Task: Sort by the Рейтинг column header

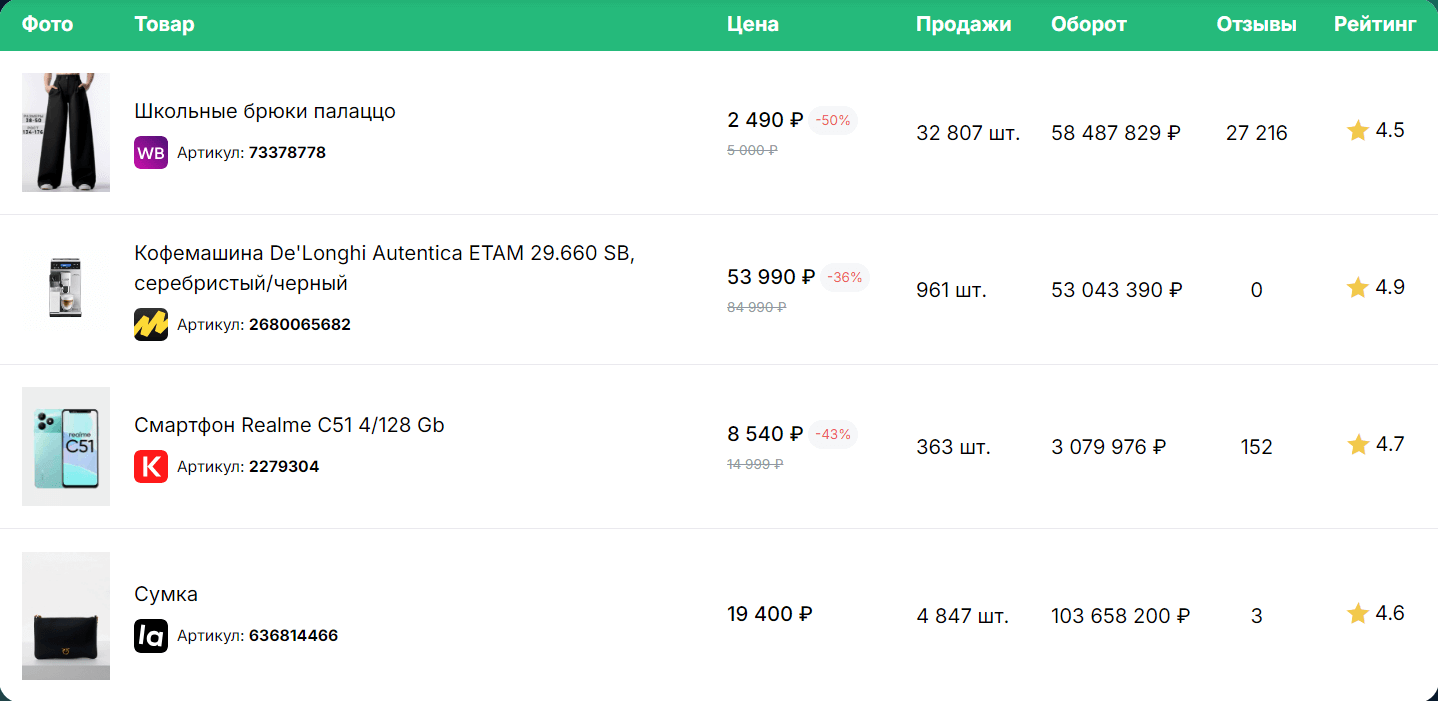Action: pyautogui.click(x=1375, y=24)
